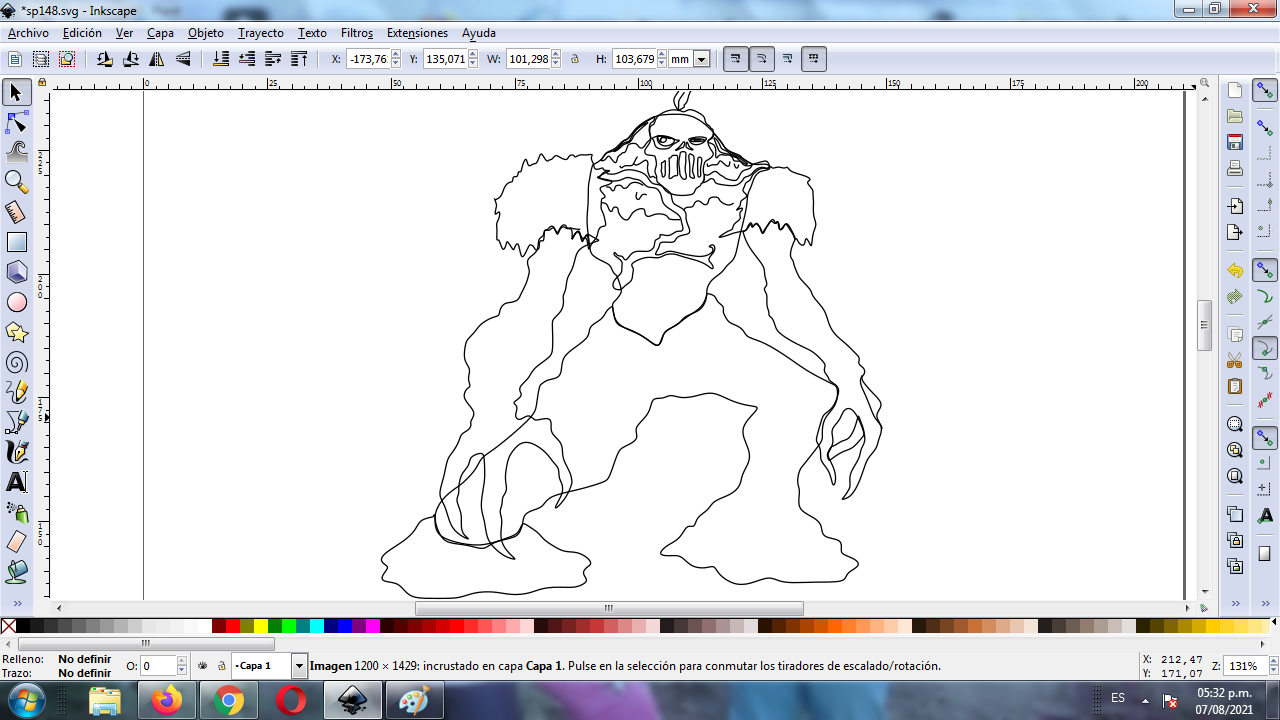Viewport: 1280px width, 720px height.
Task: Flip selection horizontally
Action: point(157,59)
